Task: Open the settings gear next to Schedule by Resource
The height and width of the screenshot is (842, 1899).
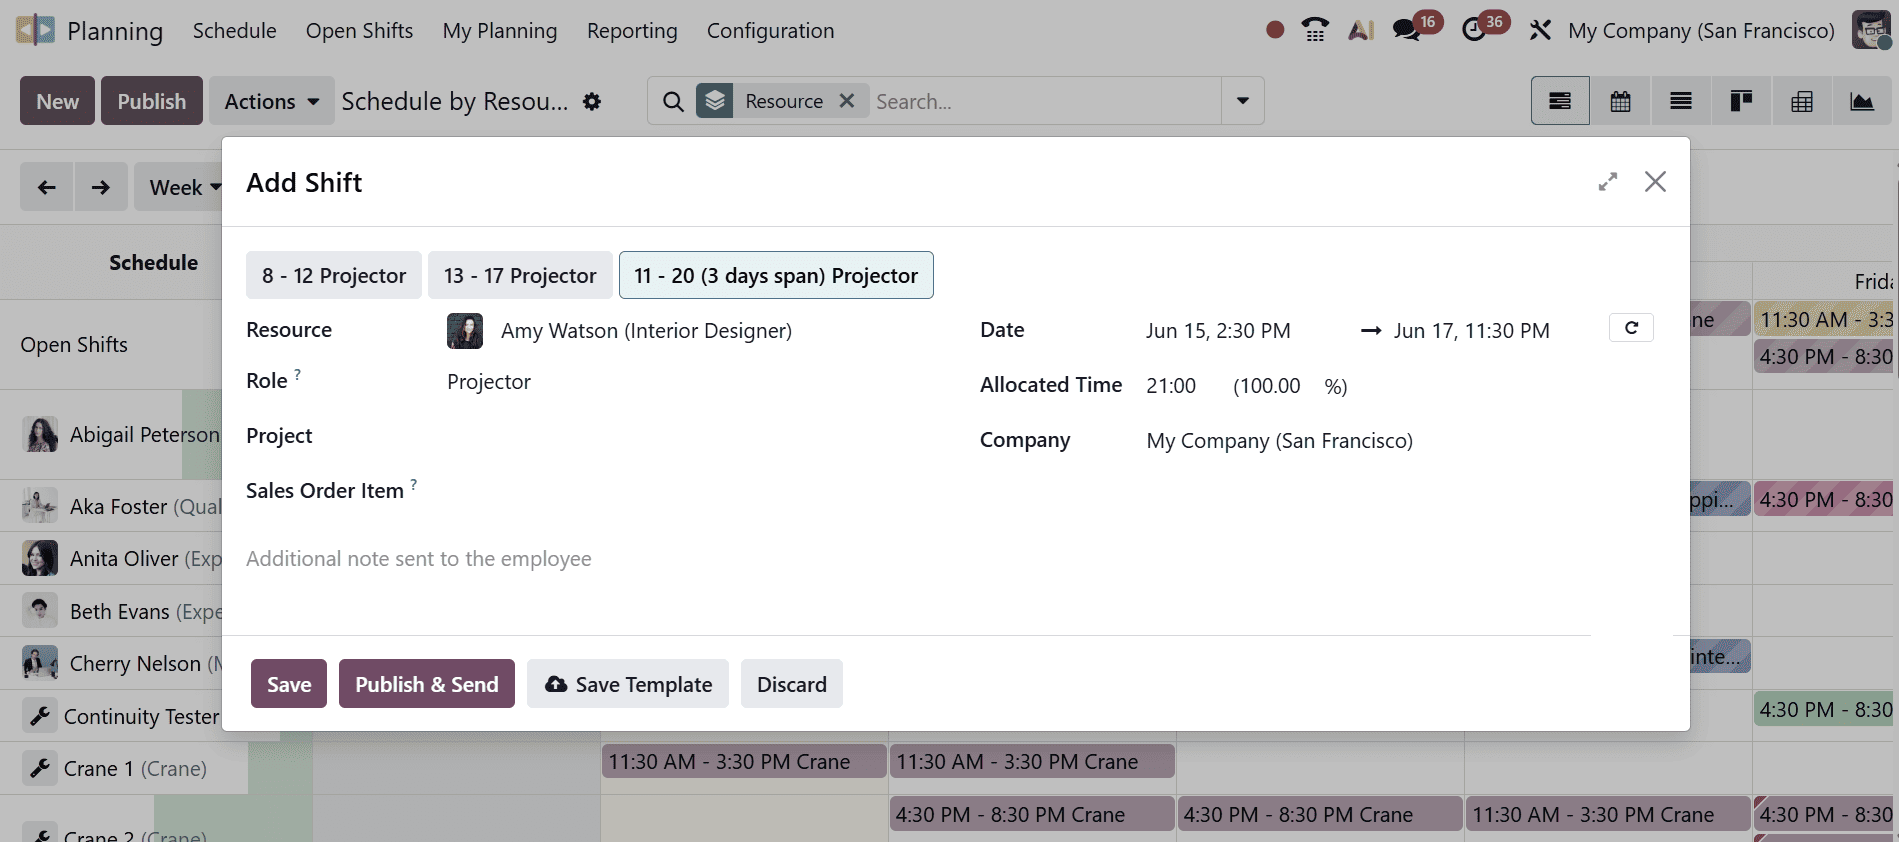Action: tap(592, 101)
